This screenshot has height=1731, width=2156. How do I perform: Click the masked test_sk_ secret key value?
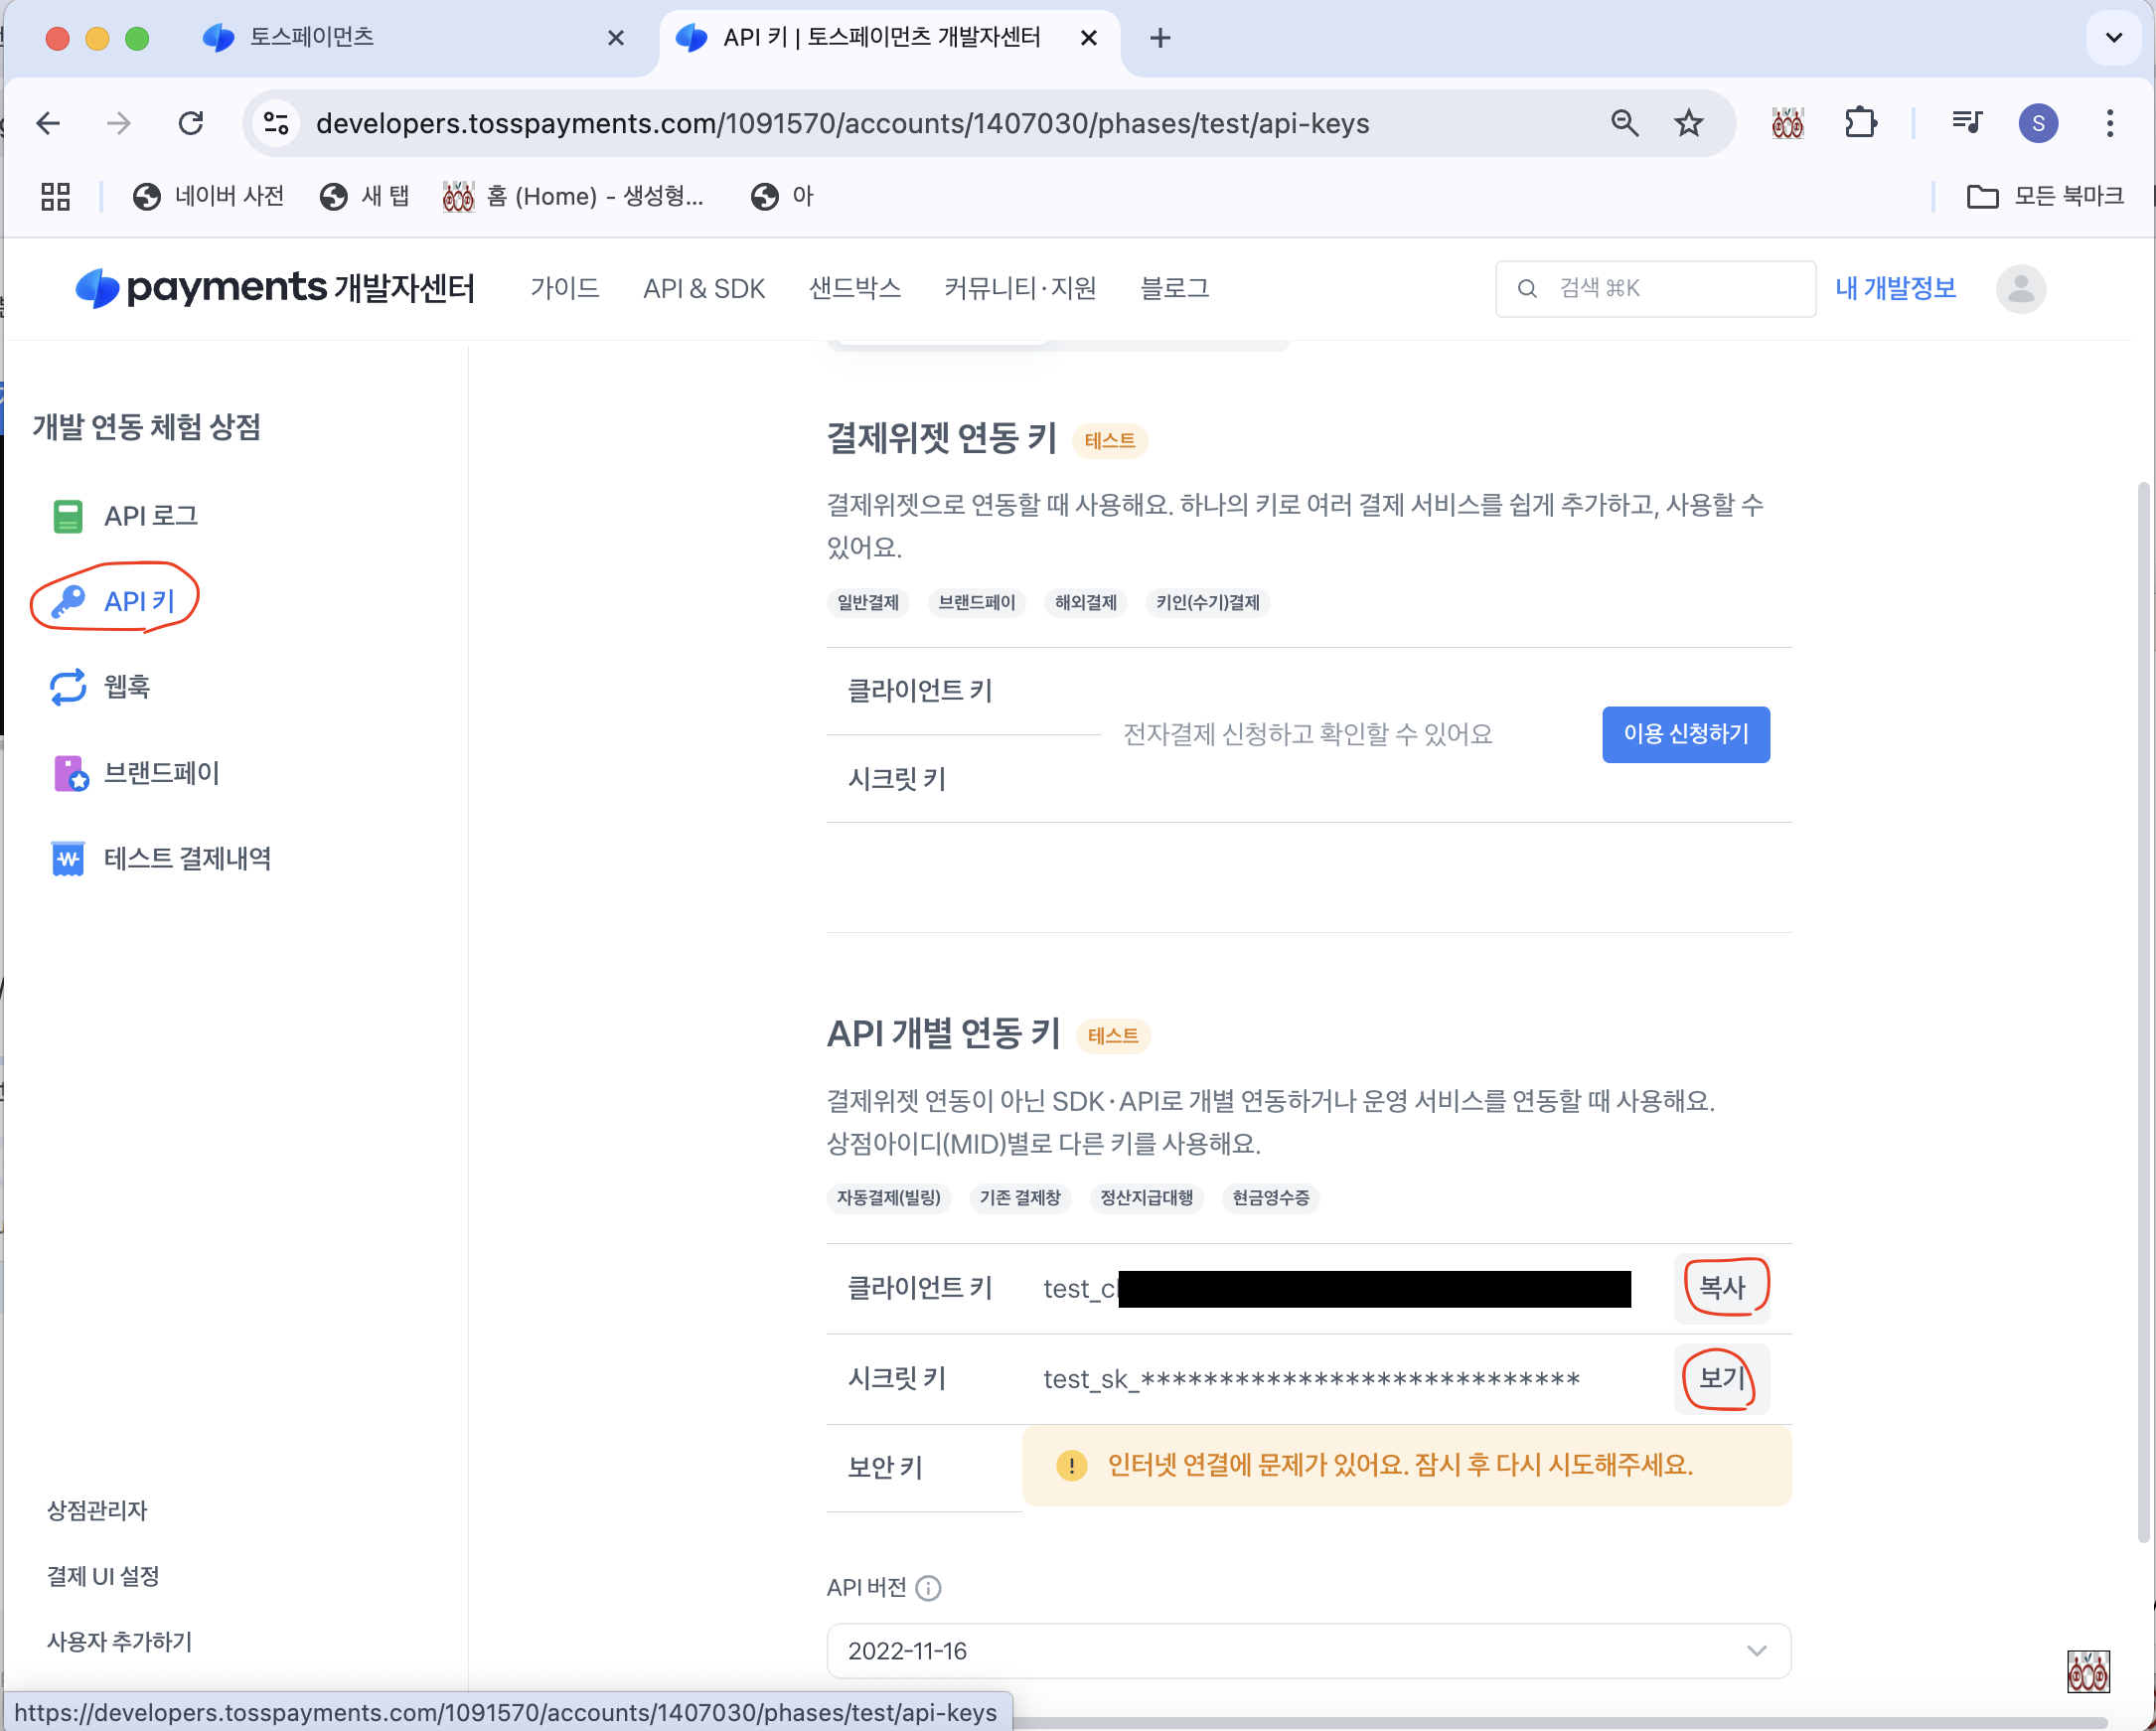pyautogui.click(x=1311, y=1380)
